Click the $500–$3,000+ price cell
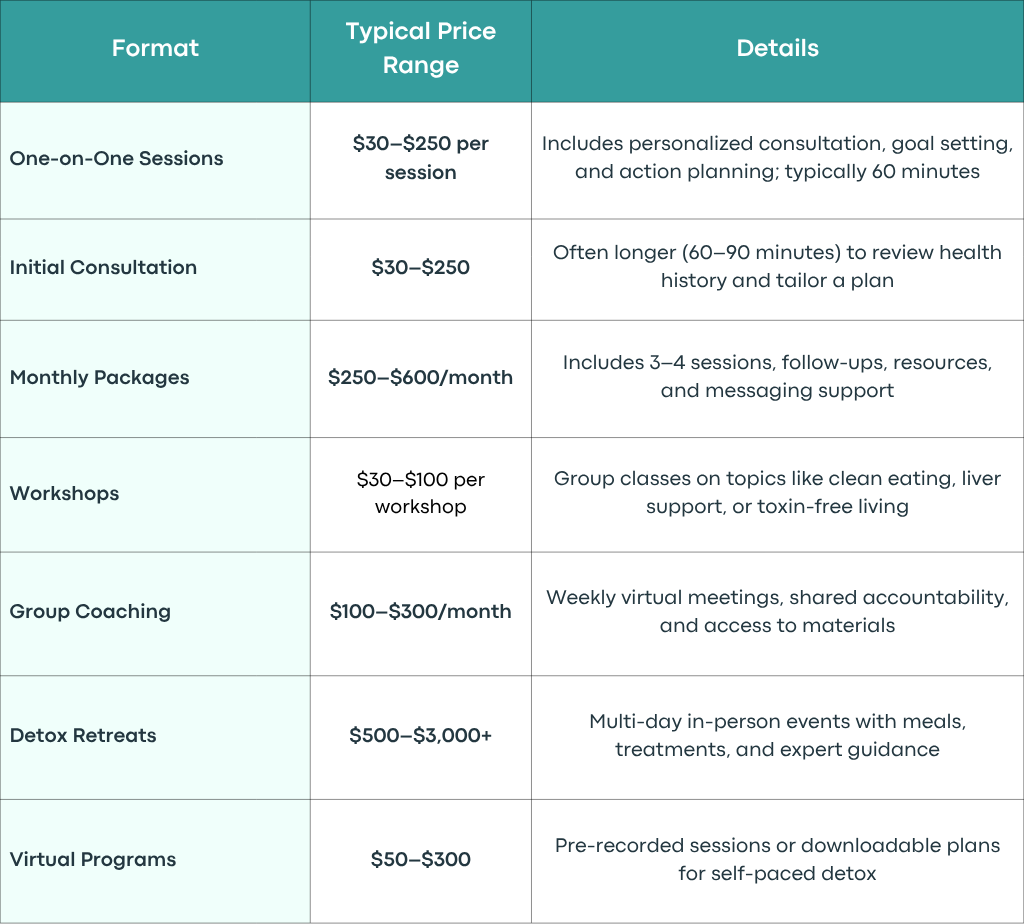The image size is (1024, 924). [x=421, y=735]
